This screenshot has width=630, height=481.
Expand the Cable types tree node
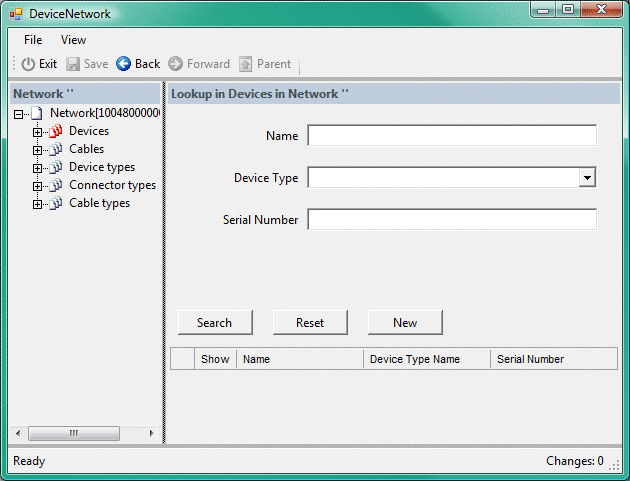point(37,205)
